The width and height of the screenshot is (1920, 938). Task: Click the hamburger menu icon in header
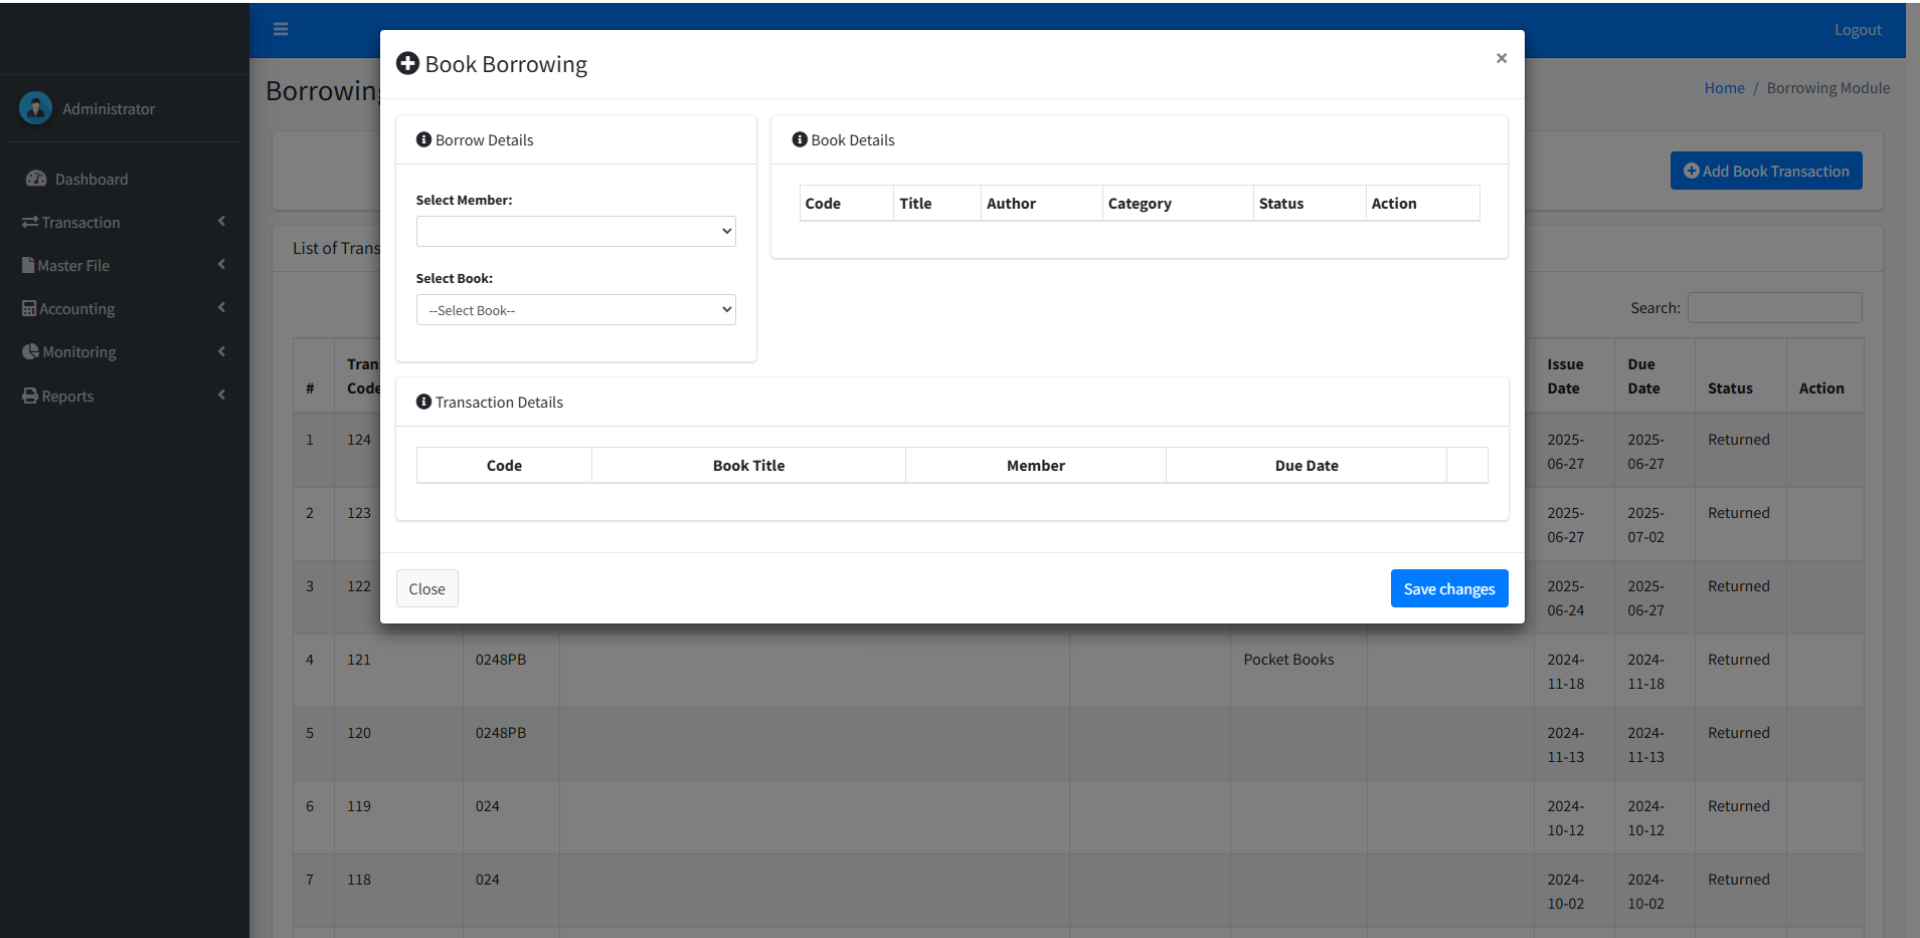[x=281, y=29]
